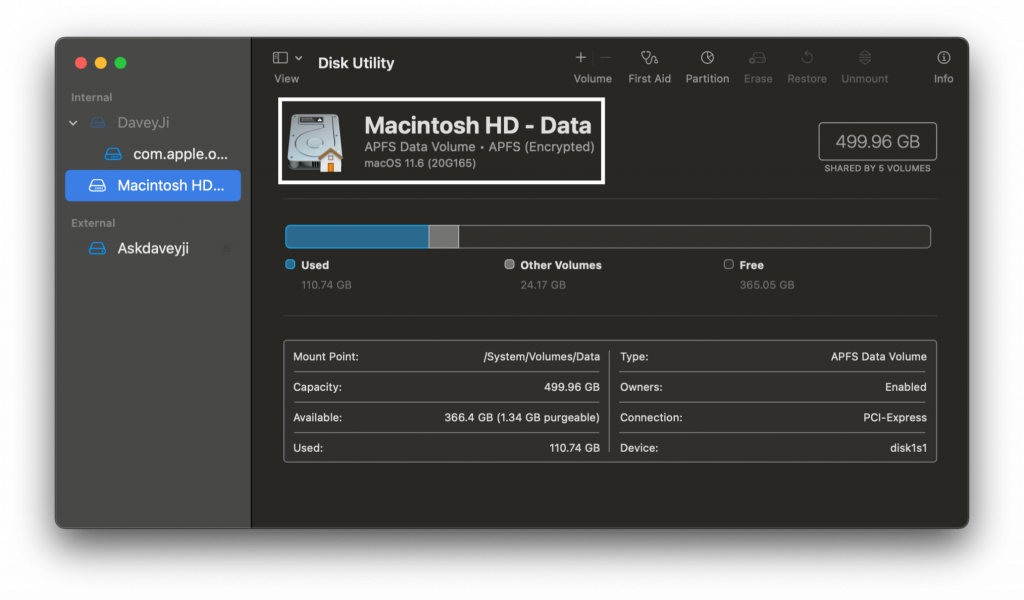Open the Info panel icon
Viewport: 1024px width, 600px height.
coord(944,57)
